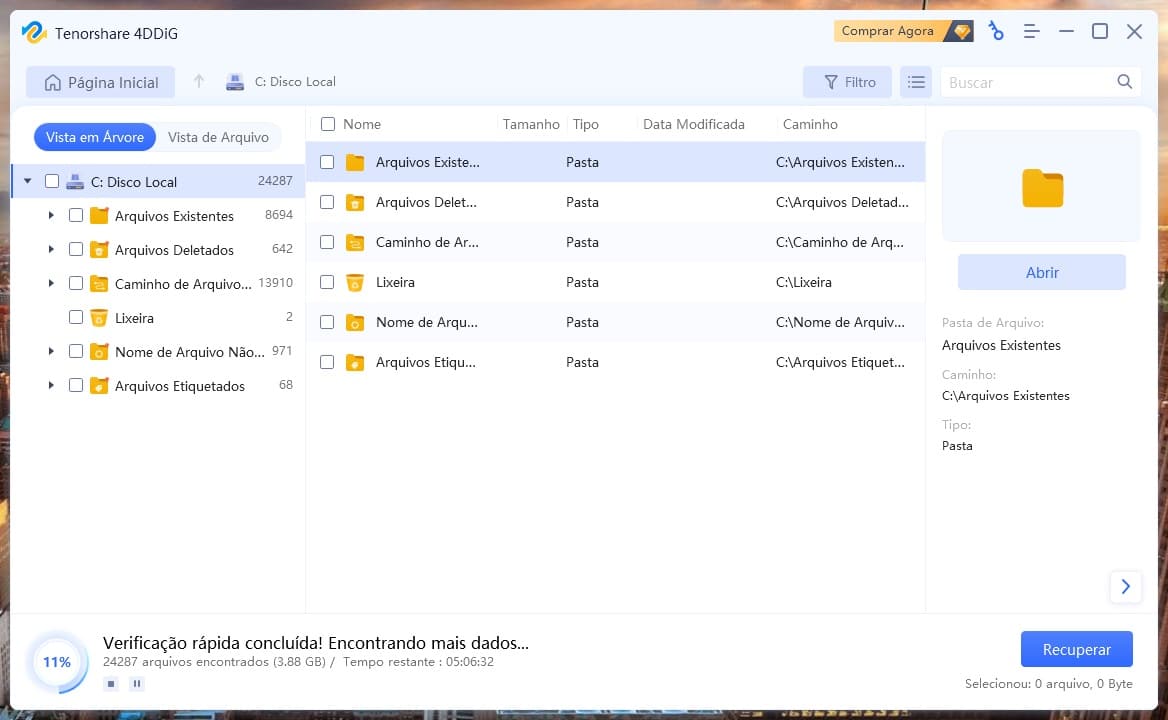Screen dimensions: 1168x720
Task: Toggle the select-all checkbox beside Nome header
Action: [x=328, y=124]
